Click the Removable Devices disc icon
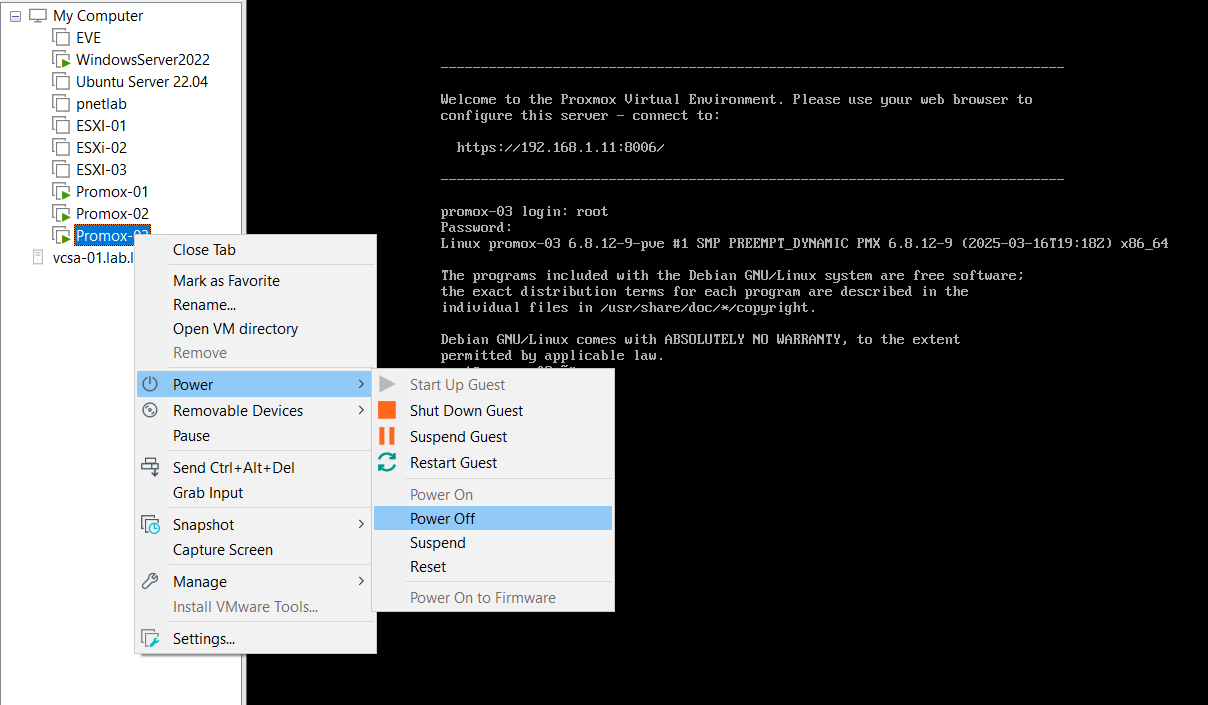1208x705 pixels. pyautogui.click(x=150, y=410)
